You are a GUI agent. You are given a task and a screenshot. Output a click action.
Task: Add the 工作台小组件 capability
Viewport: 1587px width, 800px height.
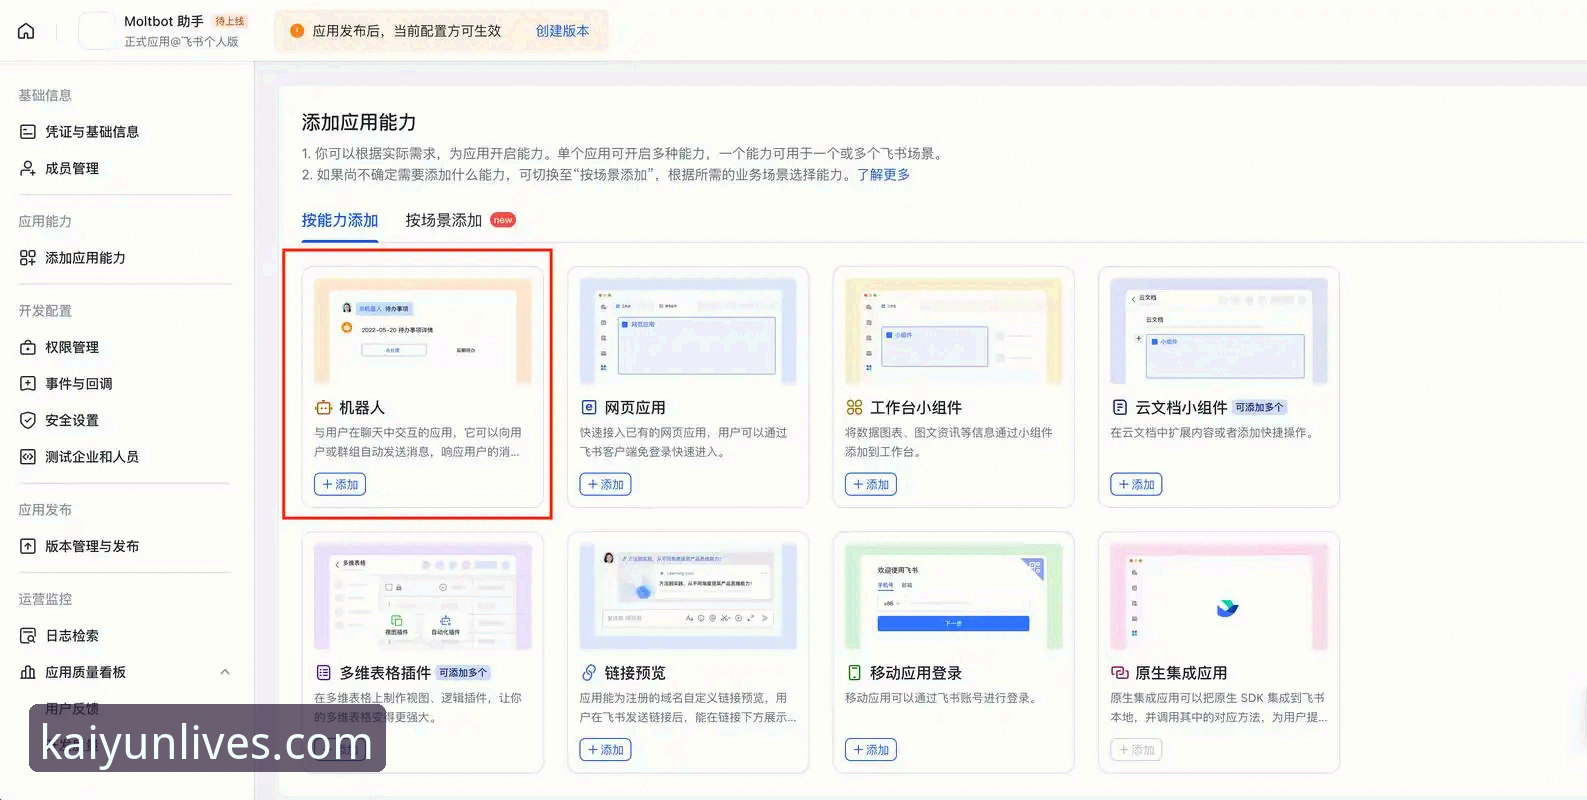pyautogui.click(x=871, y=485)
